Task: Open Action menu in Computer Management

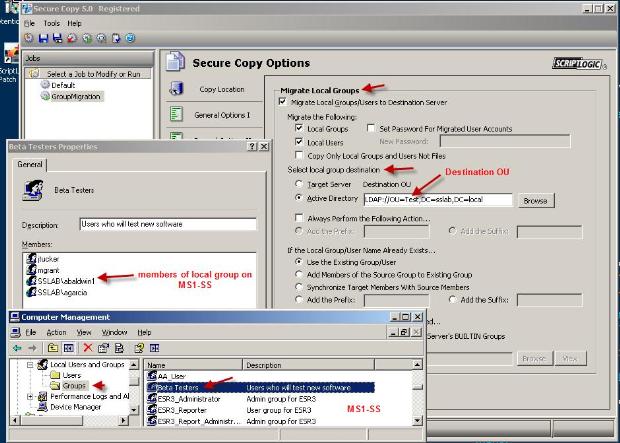Action: [56, 332]
